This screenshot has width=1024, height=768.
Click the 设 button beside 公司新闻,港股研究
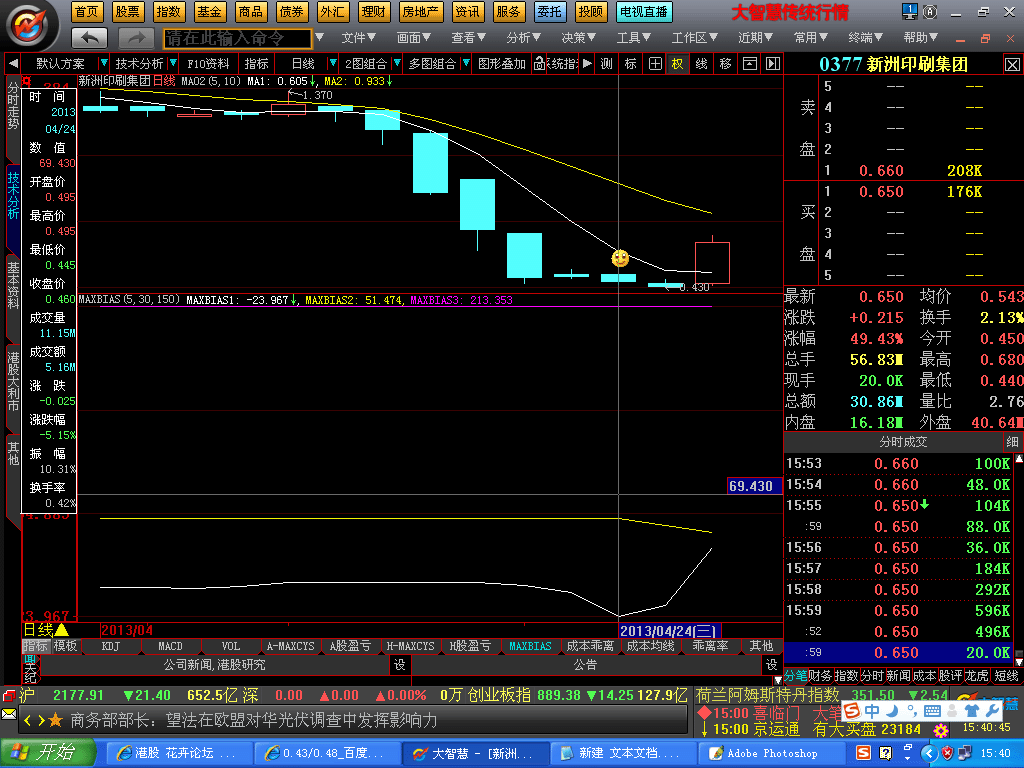[x=400, y=665]
